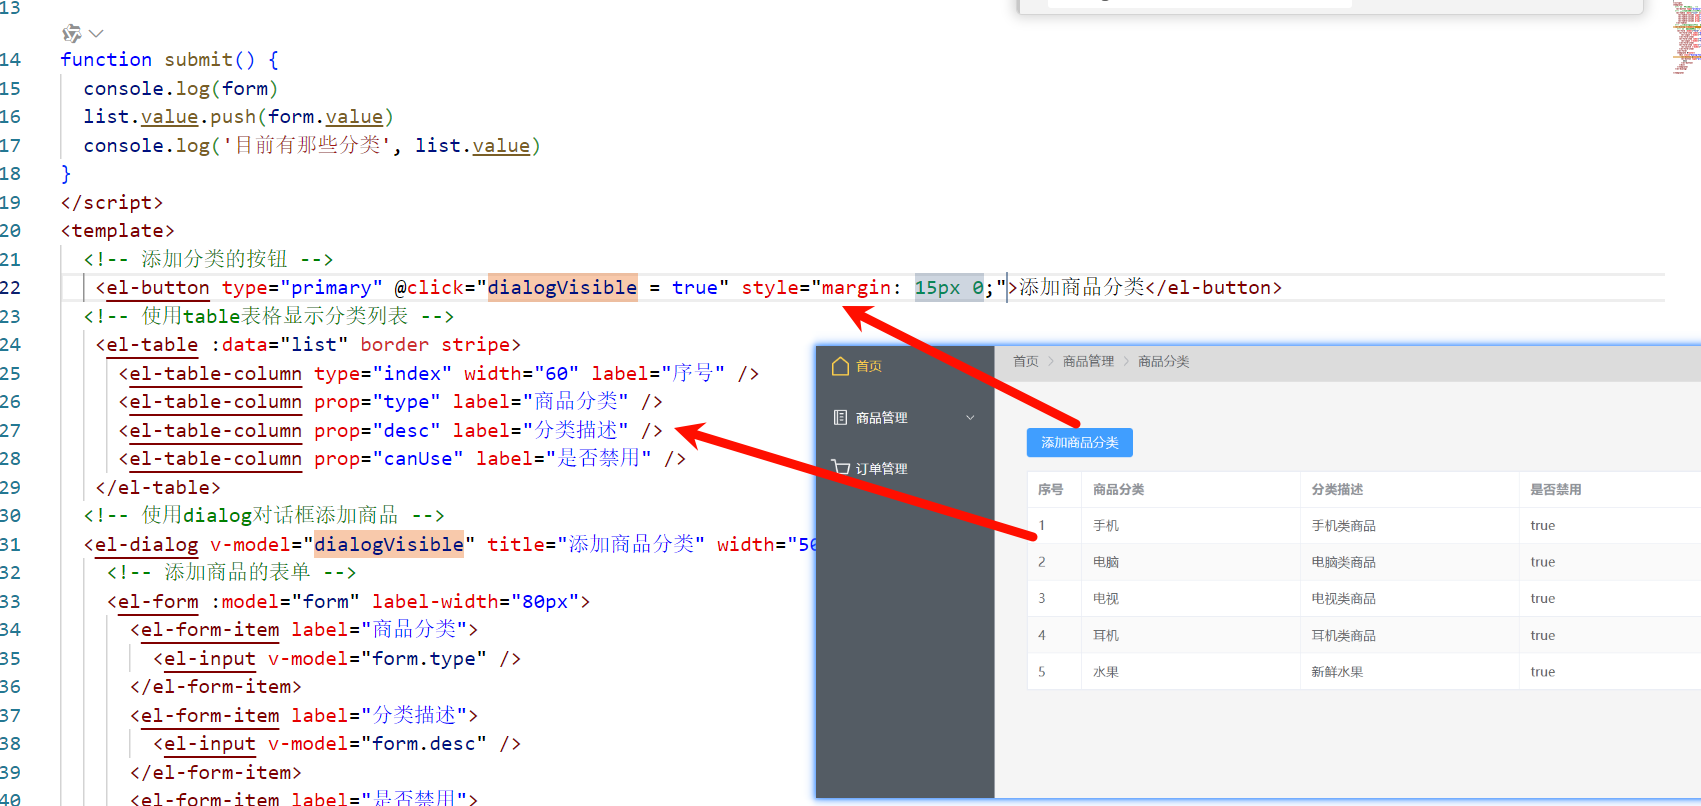Click 首页 breadcrumb link
Image resolution: width=1701 pixels, height=806 pixels.
tap(1025, 361)
